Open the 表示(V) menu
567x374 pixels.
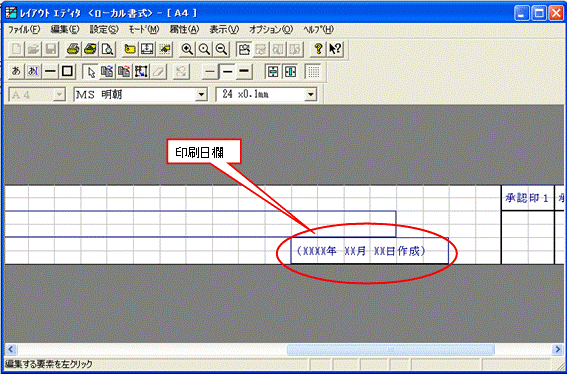pyautogui.click(x=225, y=30)
